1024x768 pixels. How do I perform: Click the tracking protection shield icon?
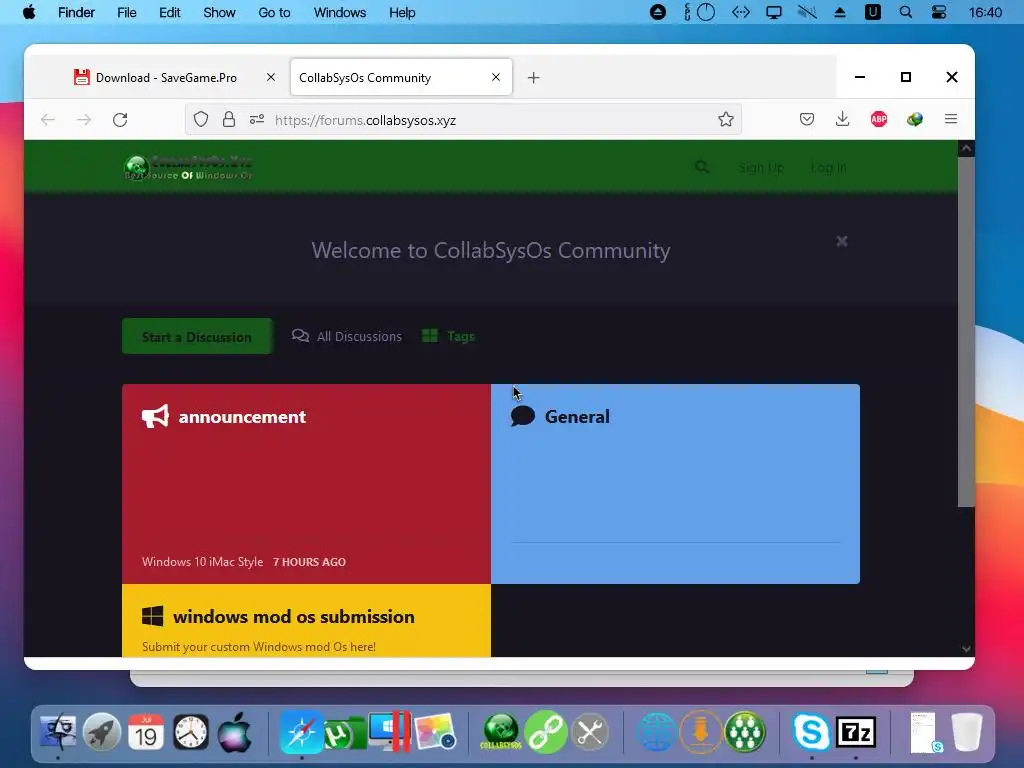point(201,119)
